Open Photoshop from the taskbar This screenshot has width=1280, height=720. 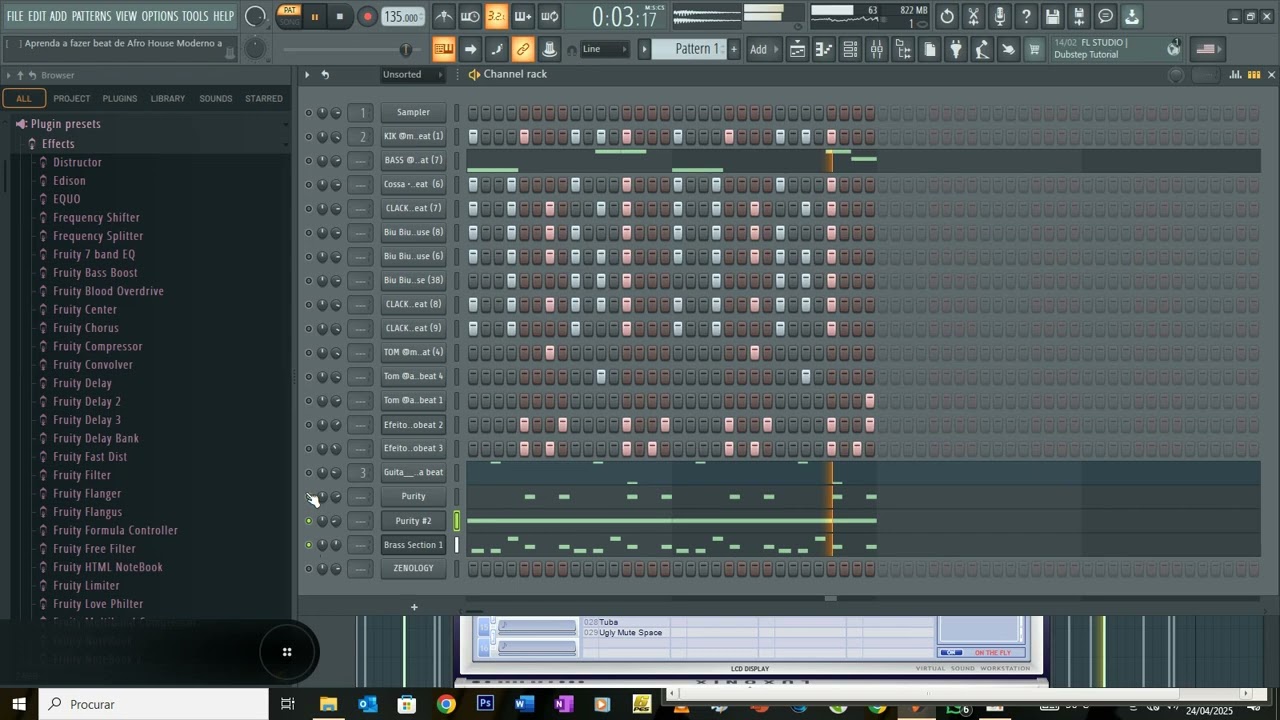[x=485, y=704]
